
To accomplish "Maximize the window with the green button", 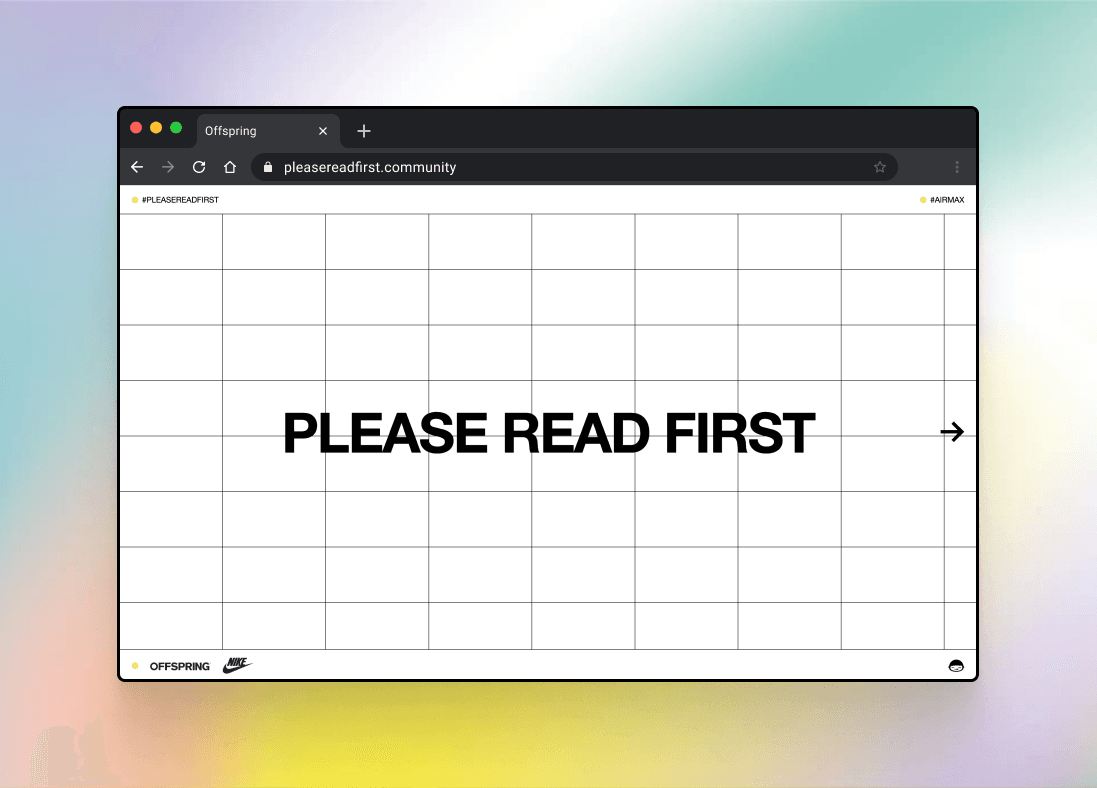I will click(176, 128).
